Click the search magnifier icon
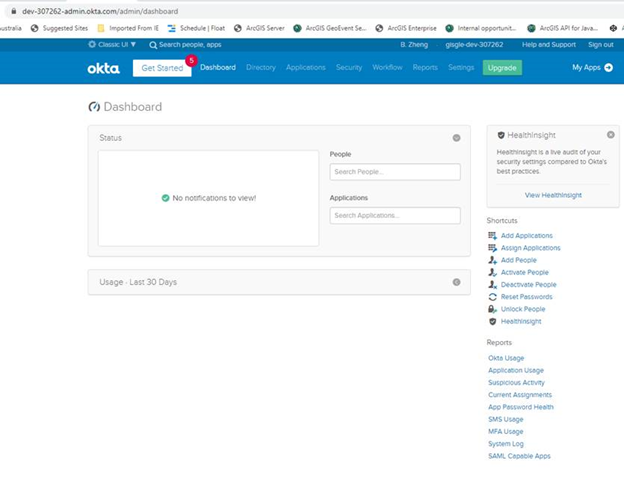Viewport: 624px width, 478px height. pos(153,45)
